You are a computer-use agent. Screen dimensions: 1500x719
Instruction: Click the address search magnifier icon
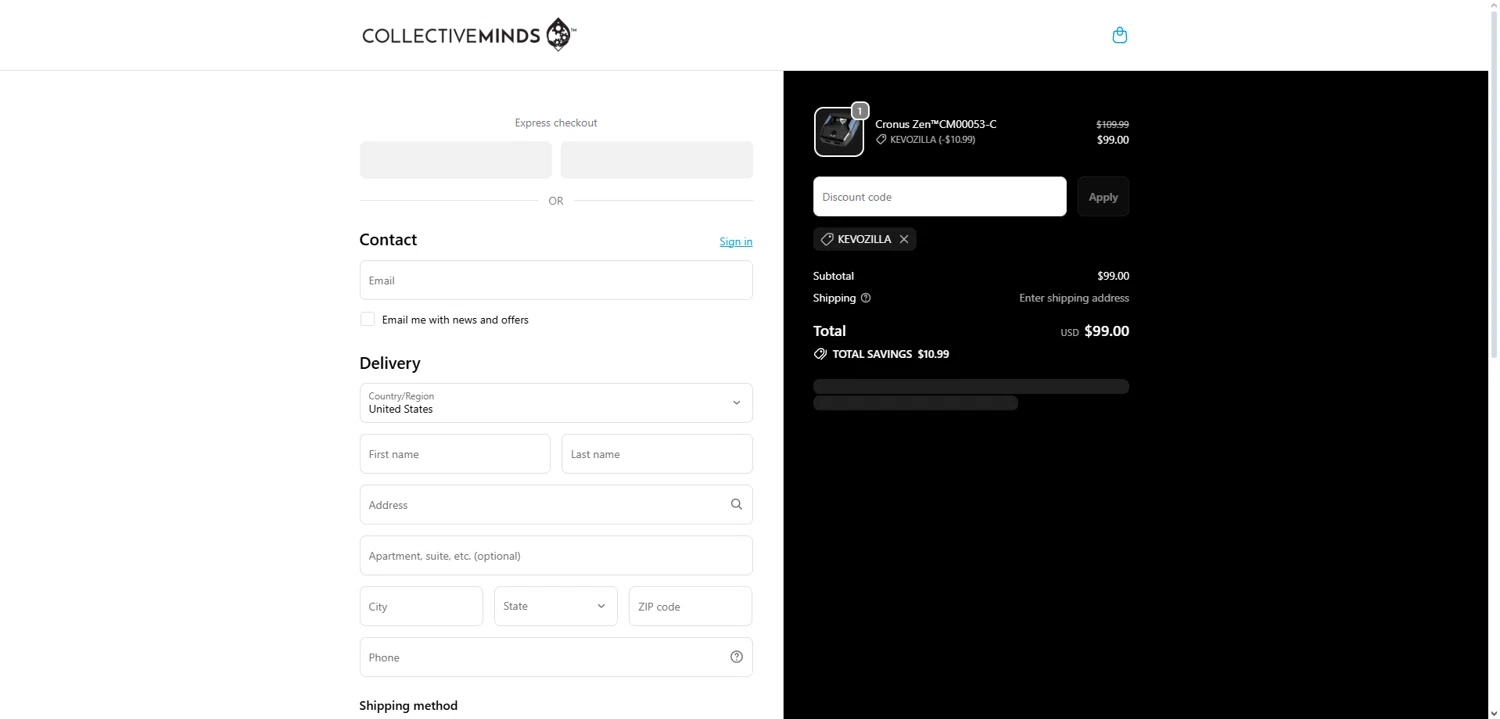pos(736,505)
